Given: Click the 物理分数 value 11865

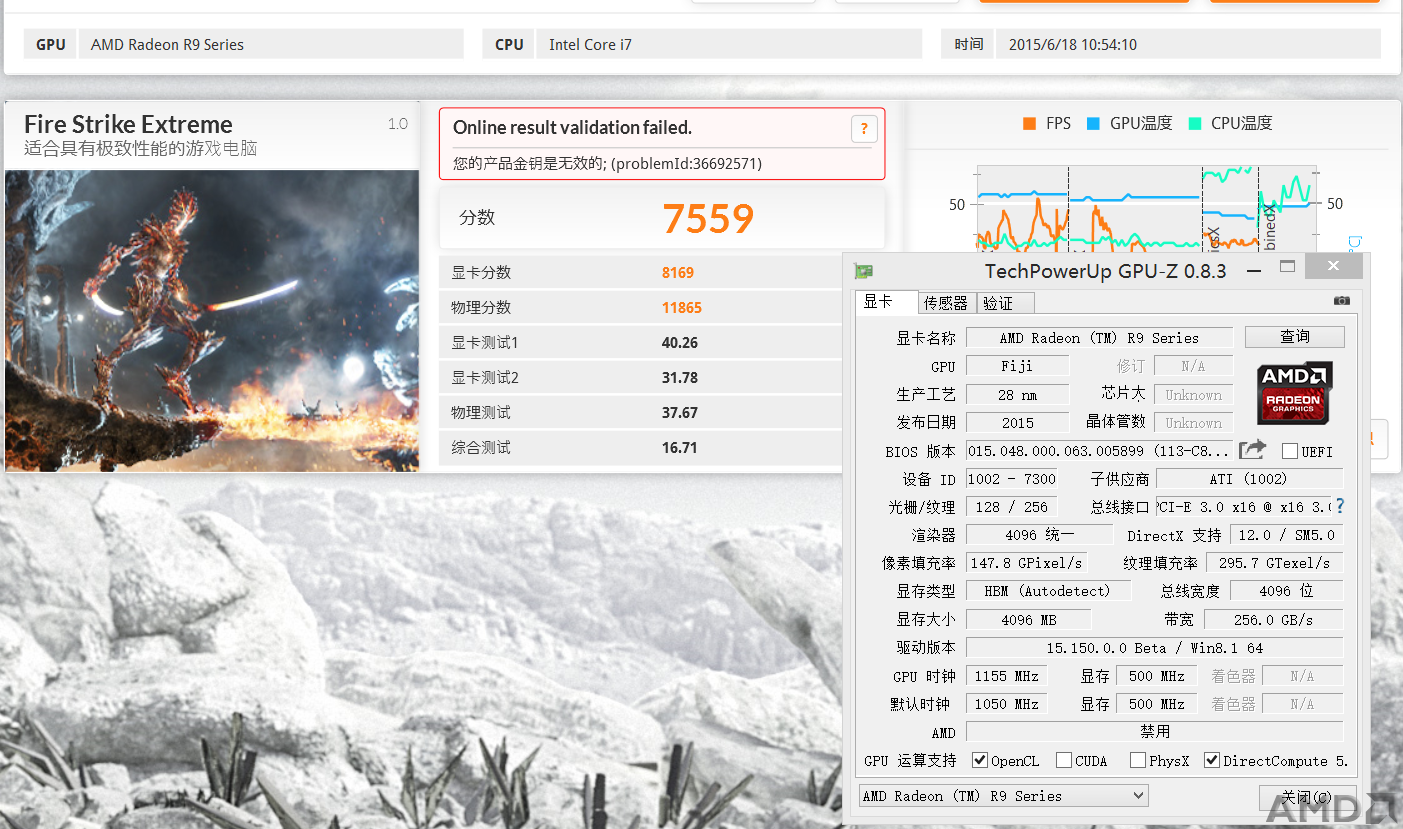Looking at the screenshot, I should click(x=682, y=308).
